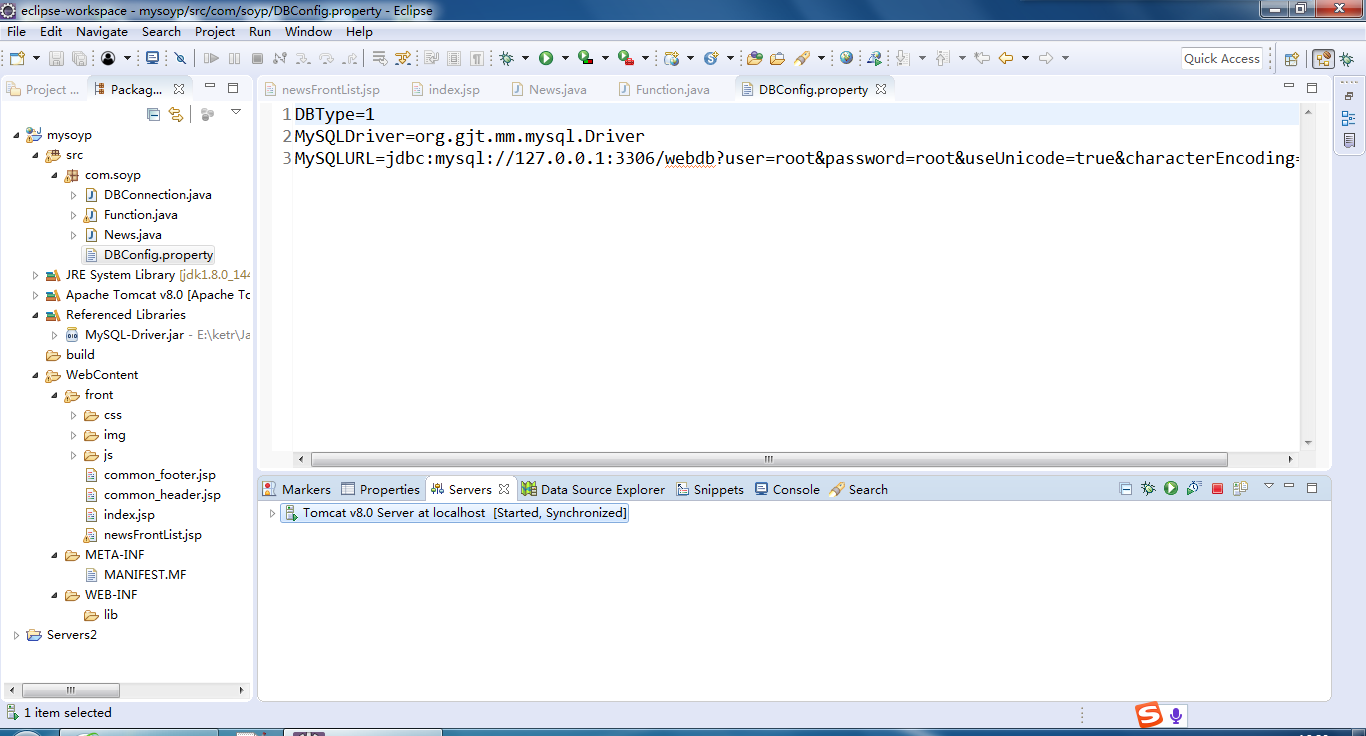Click editor horizontal scrollbar thumb

(768, 460)
